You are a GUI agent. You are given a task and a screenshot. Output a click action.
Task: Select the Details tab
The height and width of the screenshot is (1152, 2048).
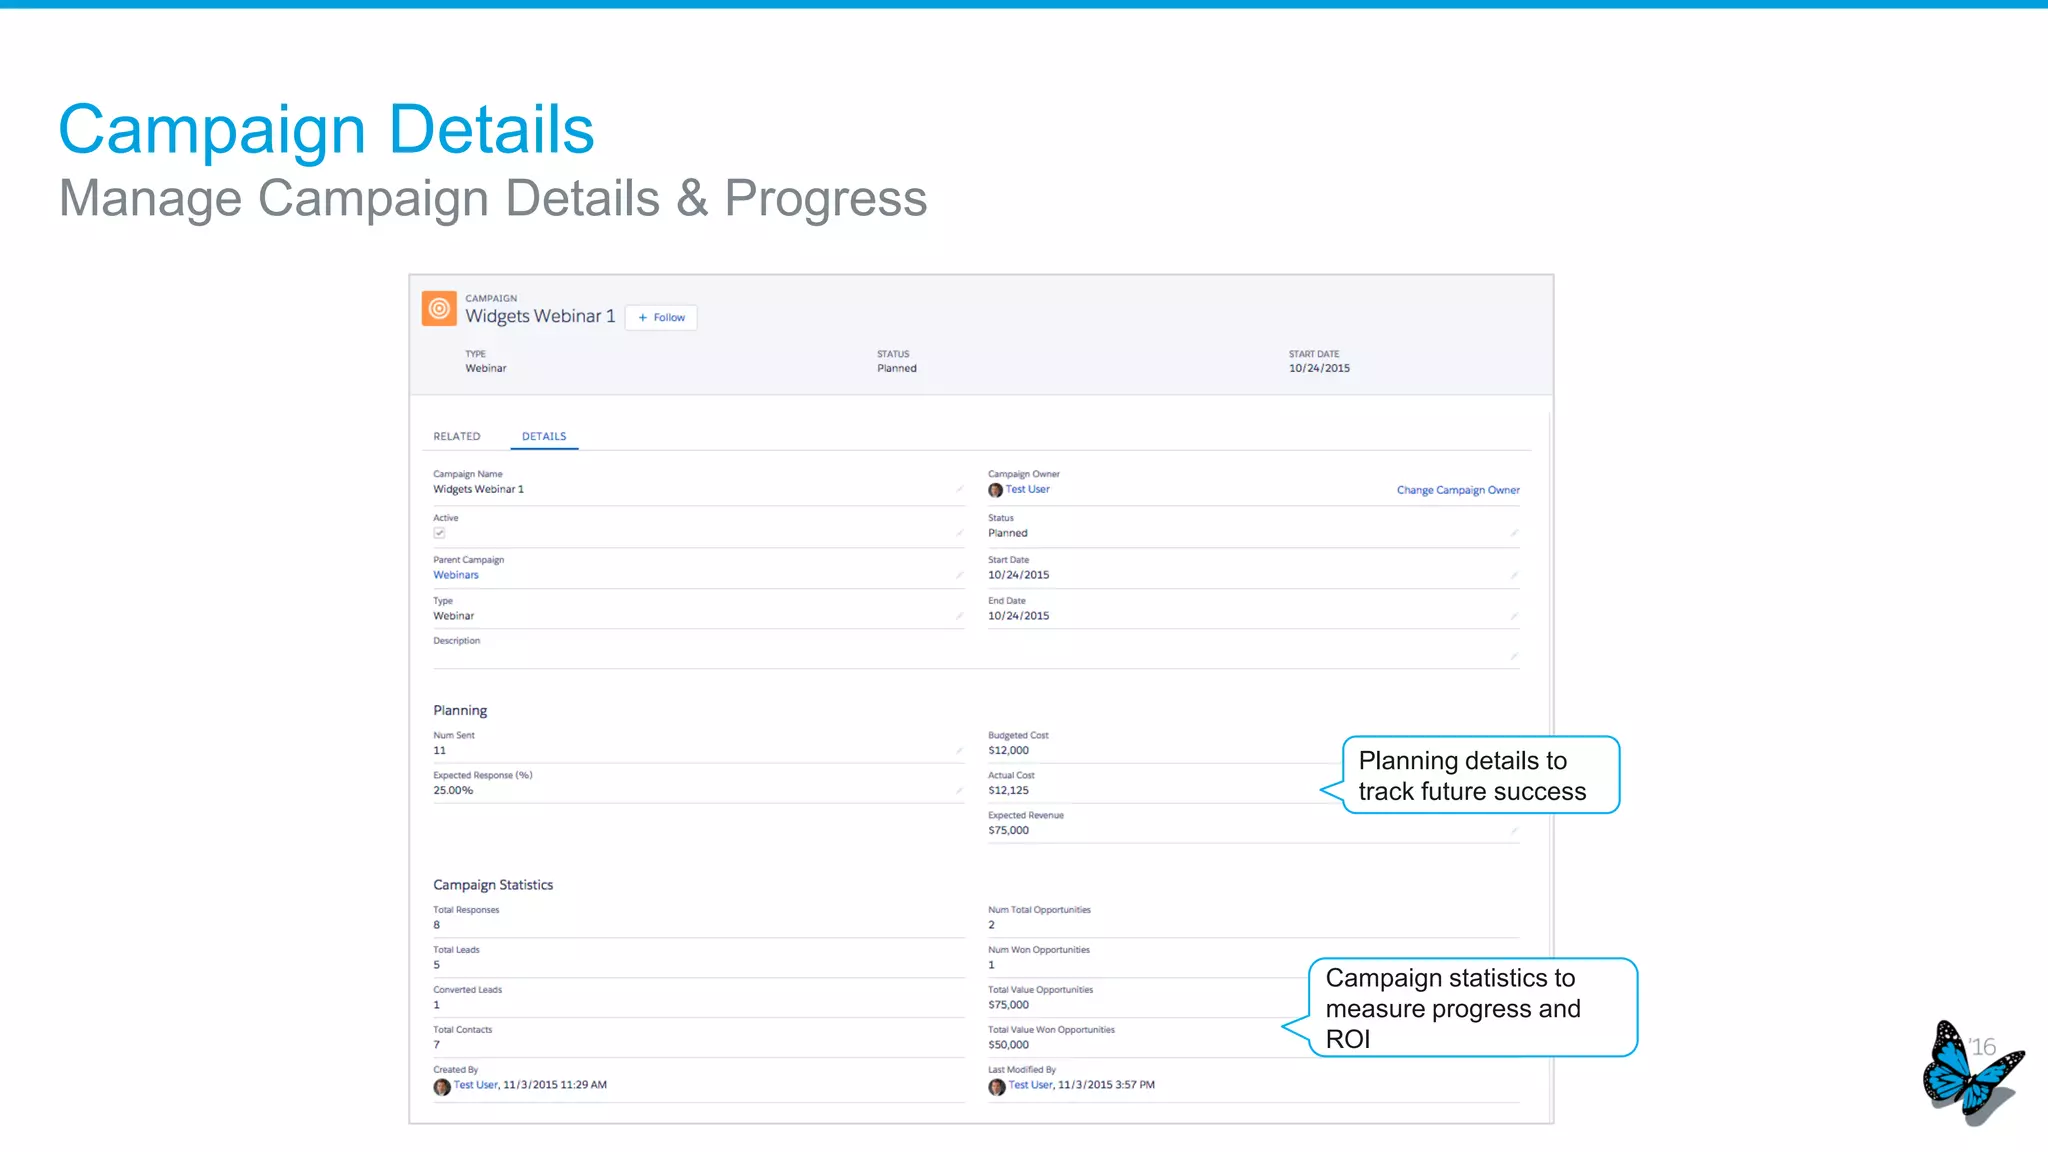(544, 437)
